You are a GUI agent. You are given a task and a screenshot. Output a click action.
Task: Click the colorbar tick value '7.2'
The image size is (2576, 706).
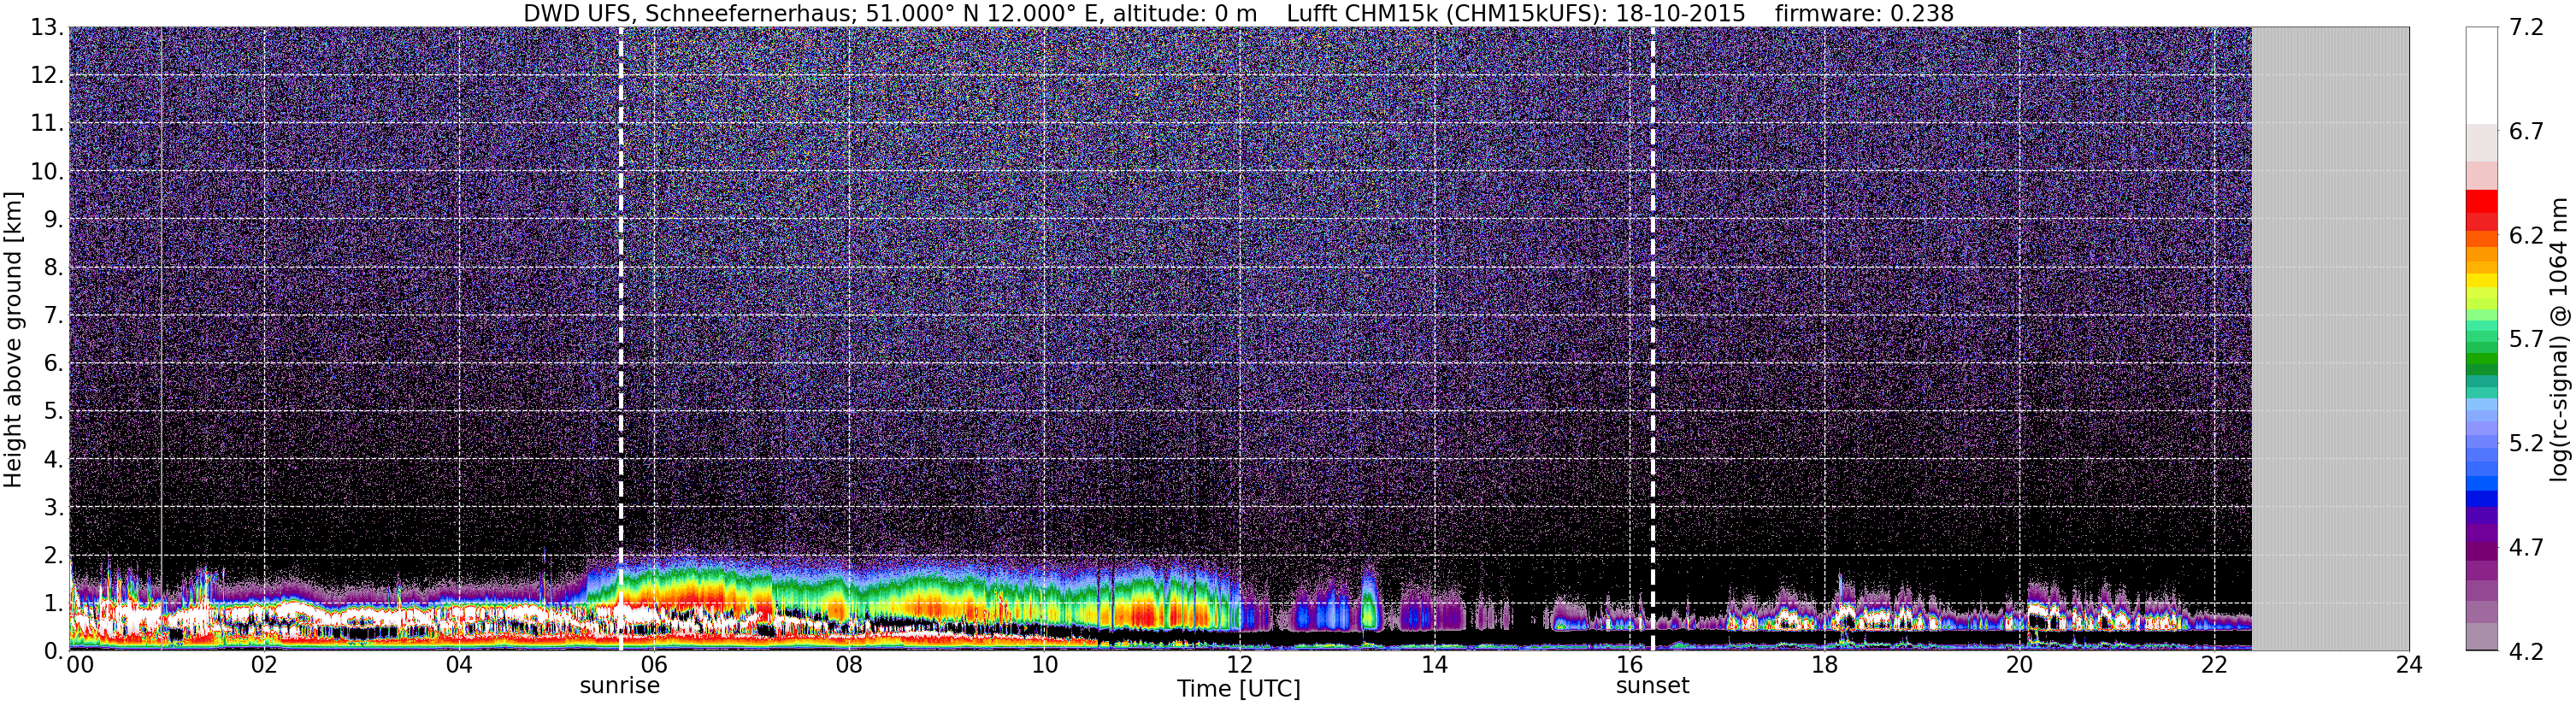point(2525,28)
